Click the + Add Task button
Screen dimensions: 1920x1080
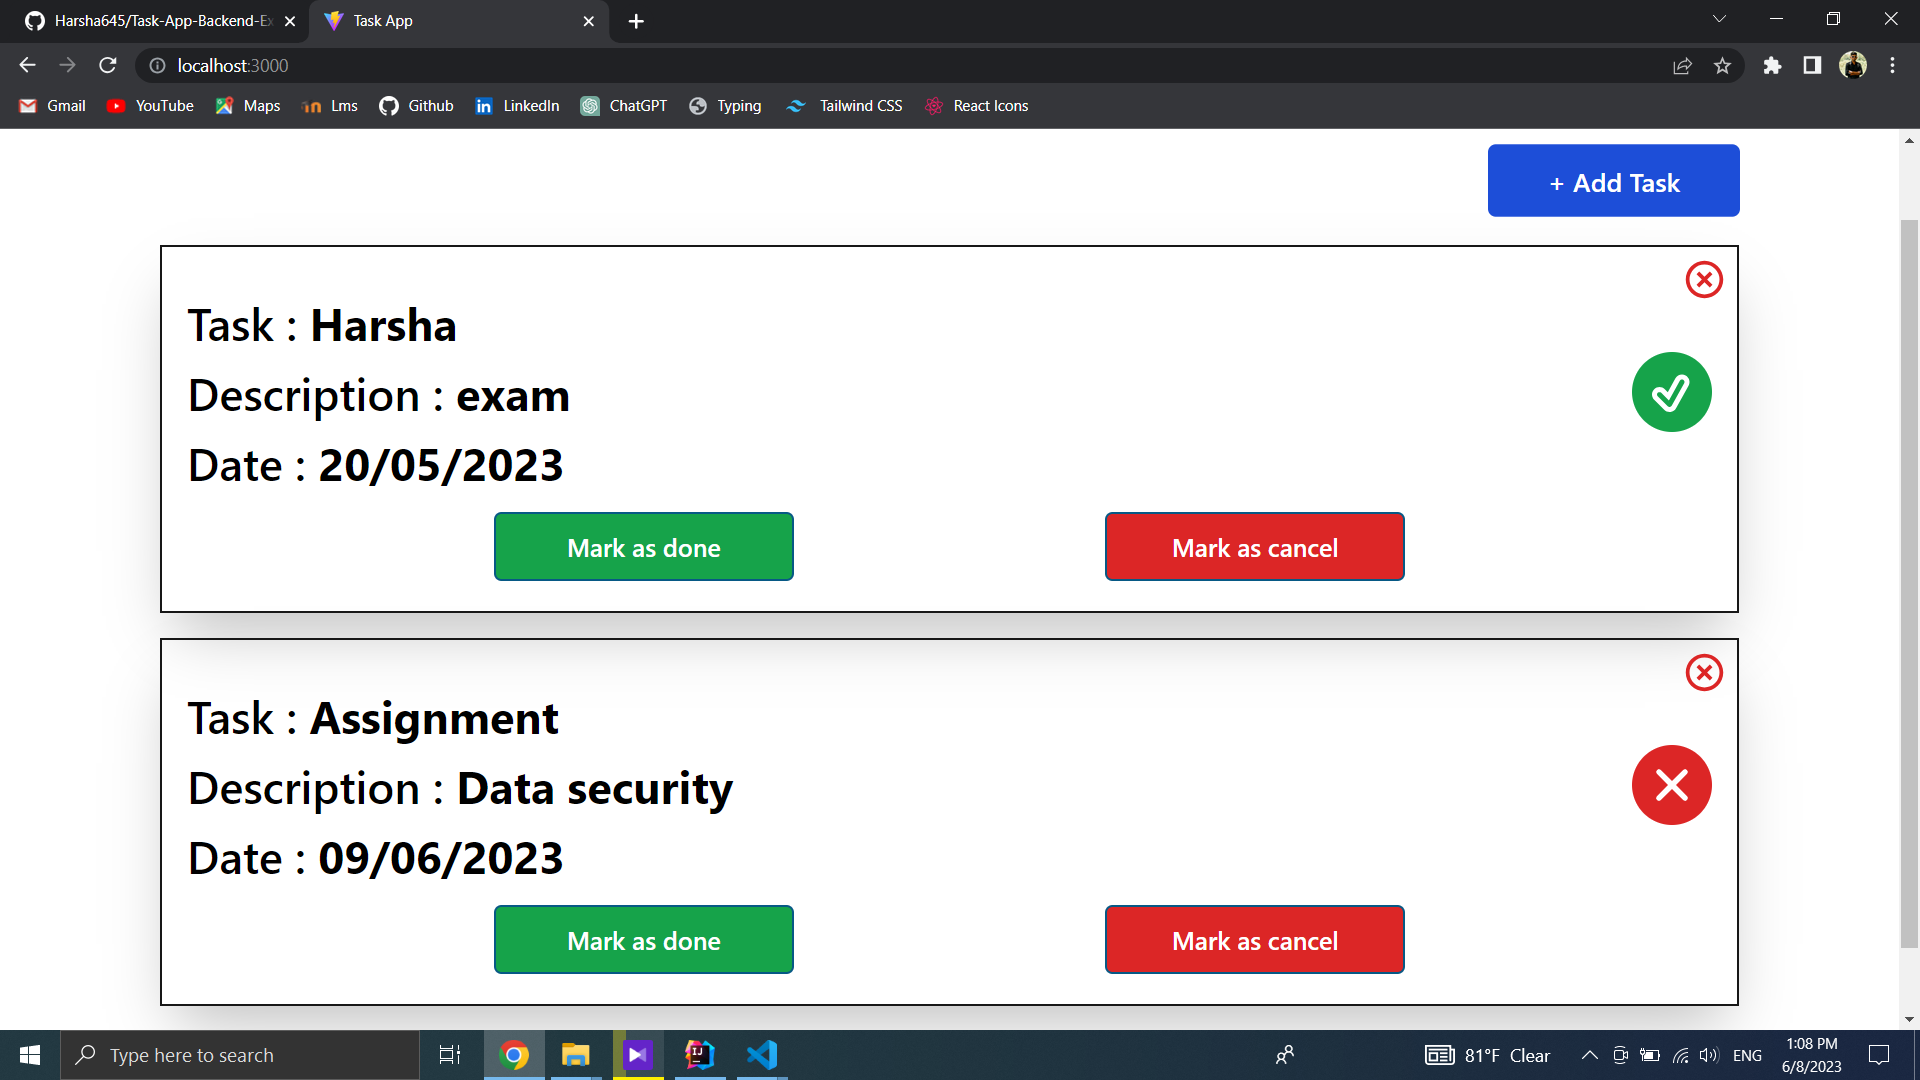pos(1612,181)
